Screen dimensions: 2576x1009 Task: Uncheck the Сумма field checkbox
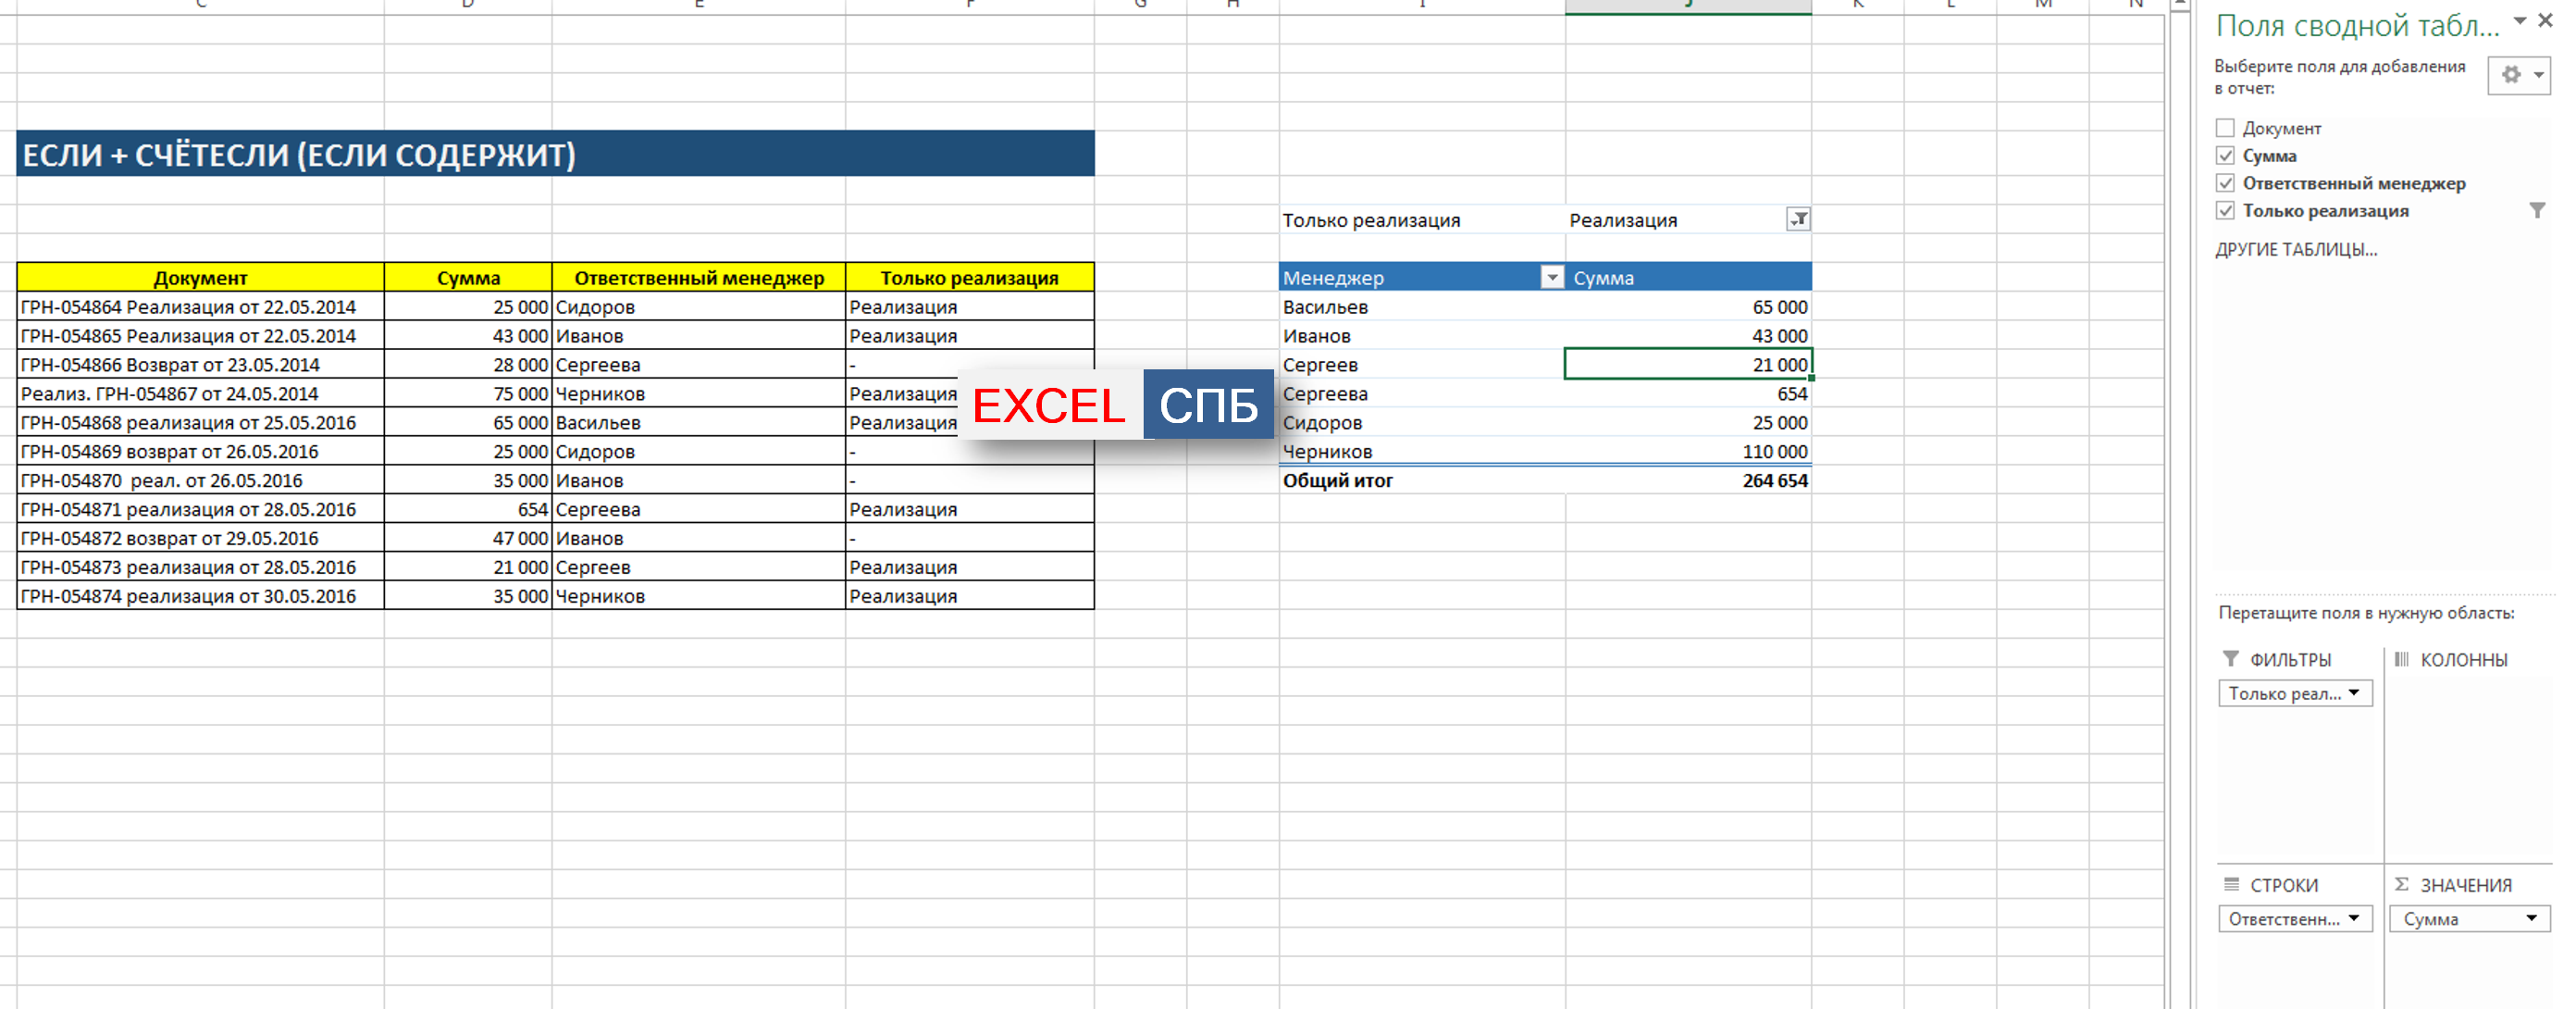(x=2225, y=156)
